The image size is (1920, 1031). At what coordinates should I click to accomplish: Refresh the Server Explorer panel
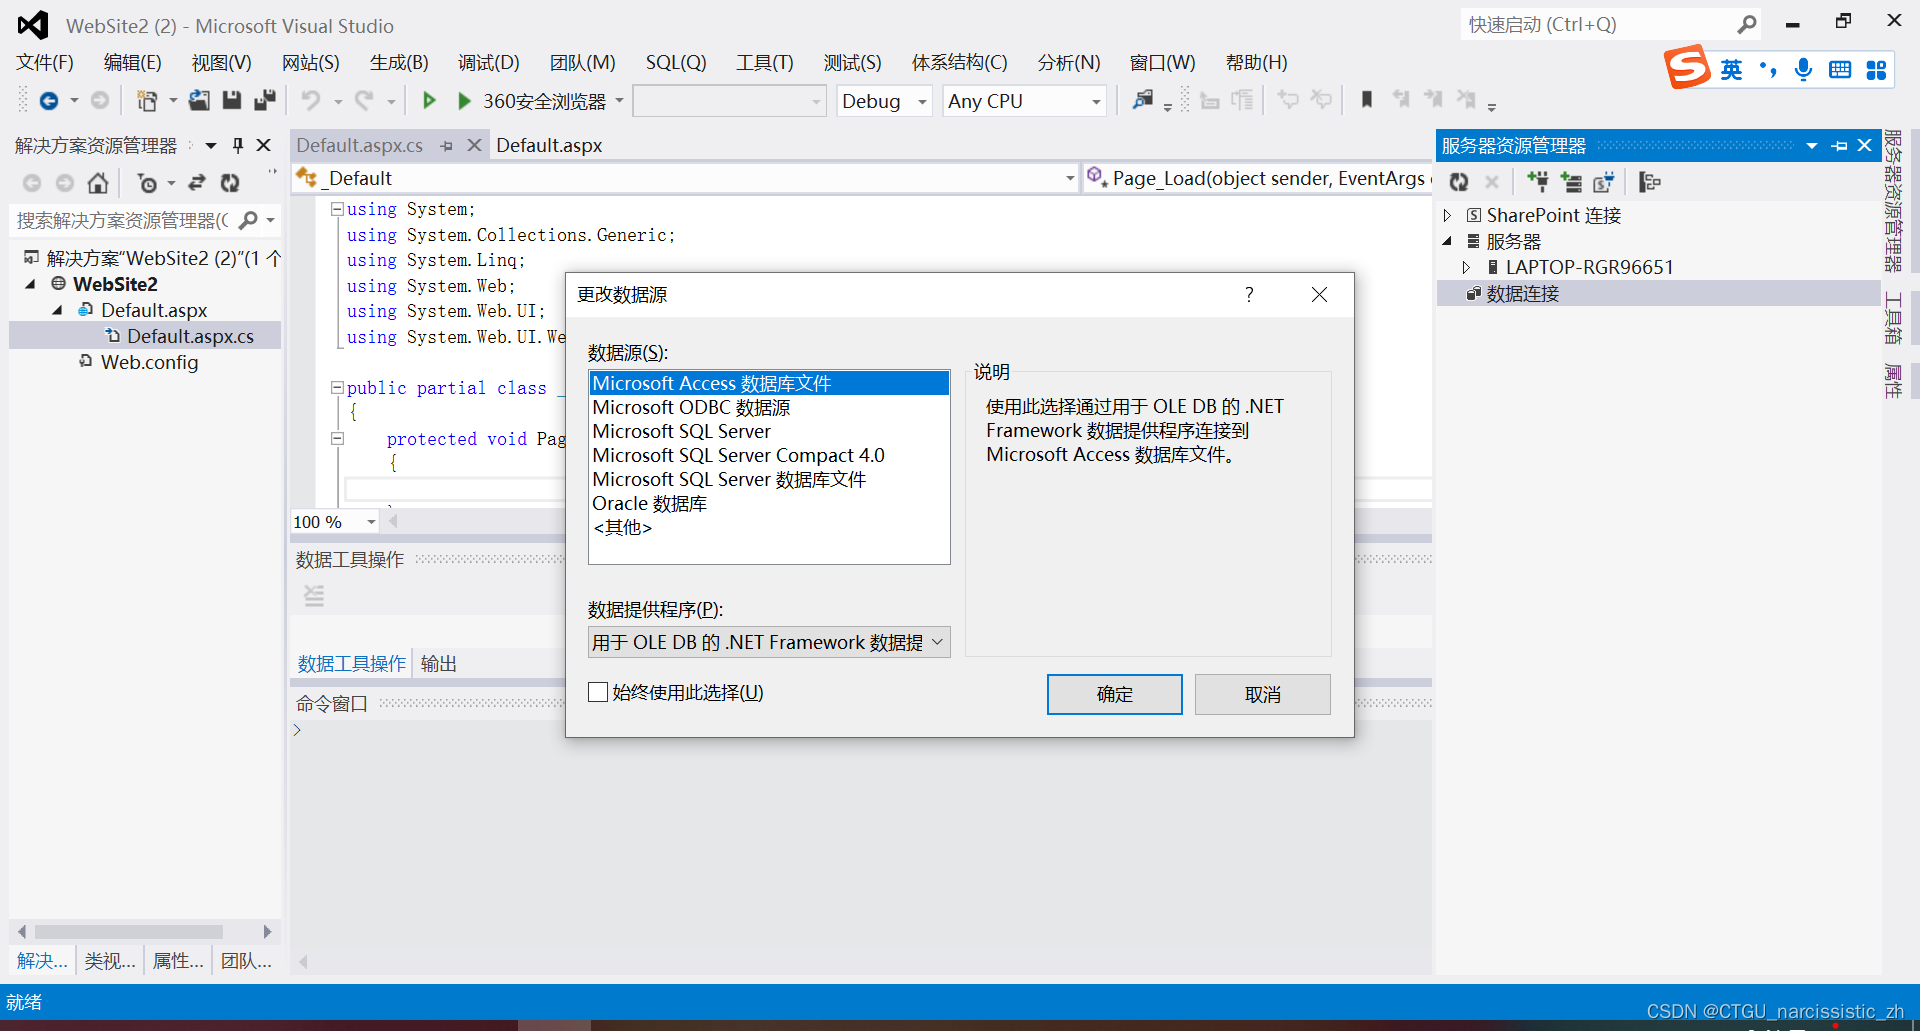tap(1459, 182)
